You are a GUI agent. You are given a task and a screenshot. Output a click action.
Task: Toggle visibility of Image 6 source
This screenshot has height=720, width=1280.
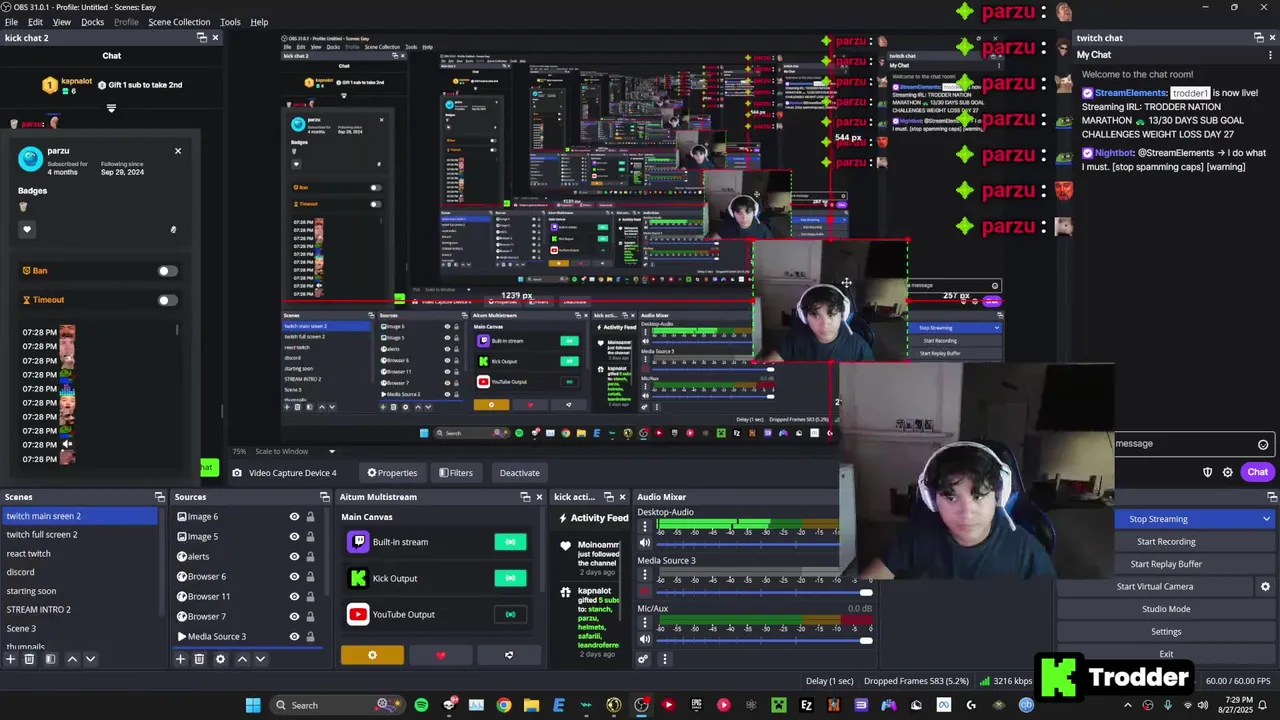coord(294,517)
